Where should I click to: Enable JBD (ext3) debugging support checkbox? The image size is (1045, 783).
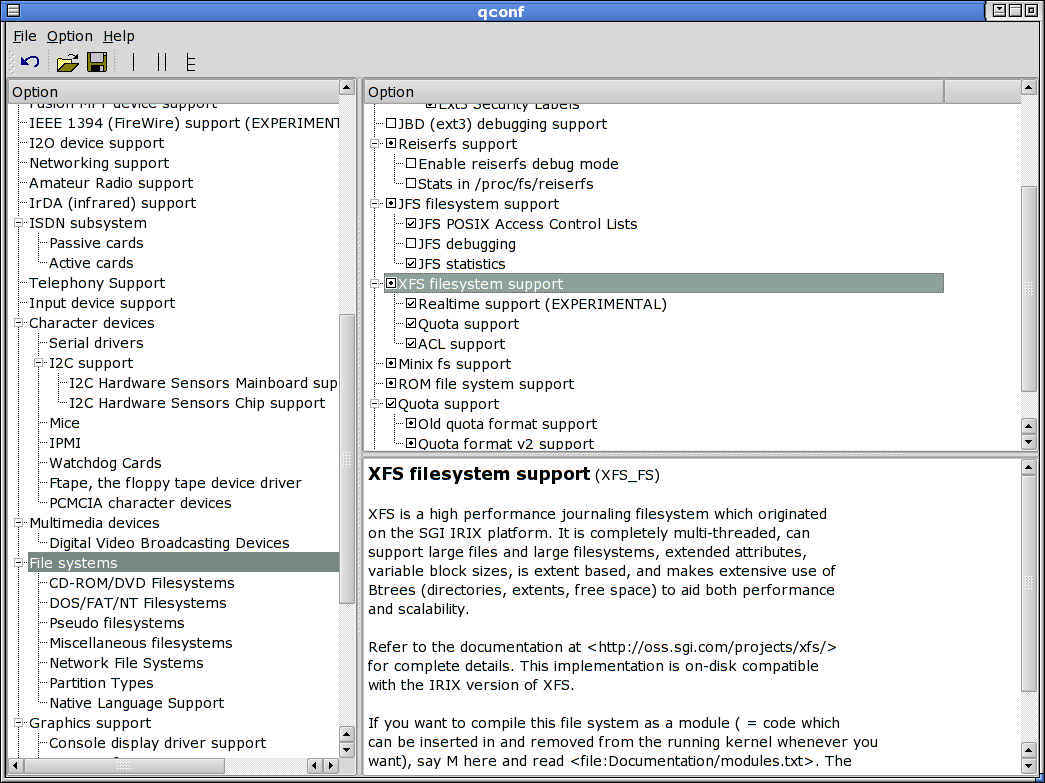pyautogui.click(x=391, y=124)
